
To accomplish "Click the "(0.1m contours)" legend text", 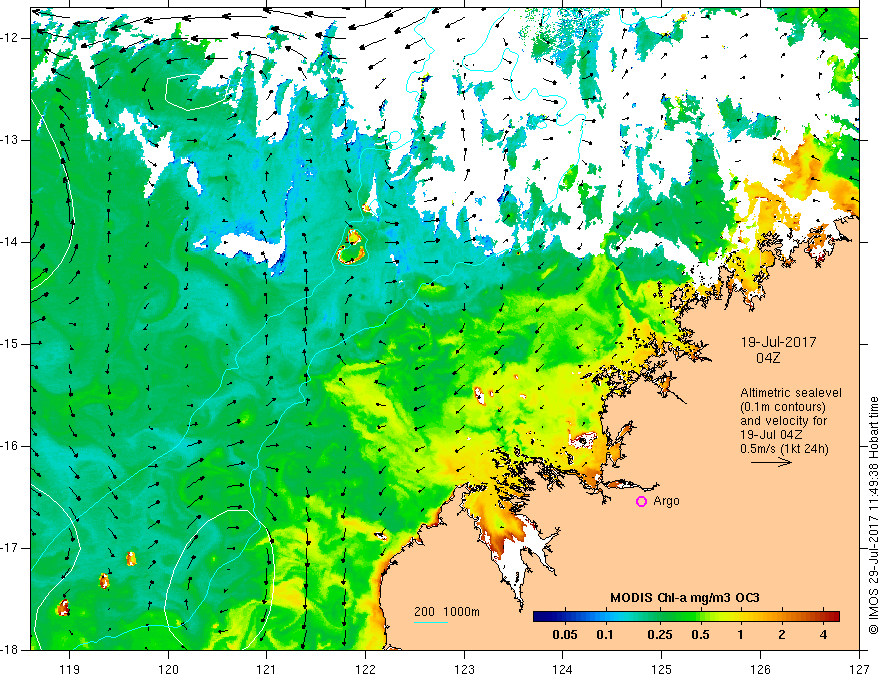I will [783, 407].
